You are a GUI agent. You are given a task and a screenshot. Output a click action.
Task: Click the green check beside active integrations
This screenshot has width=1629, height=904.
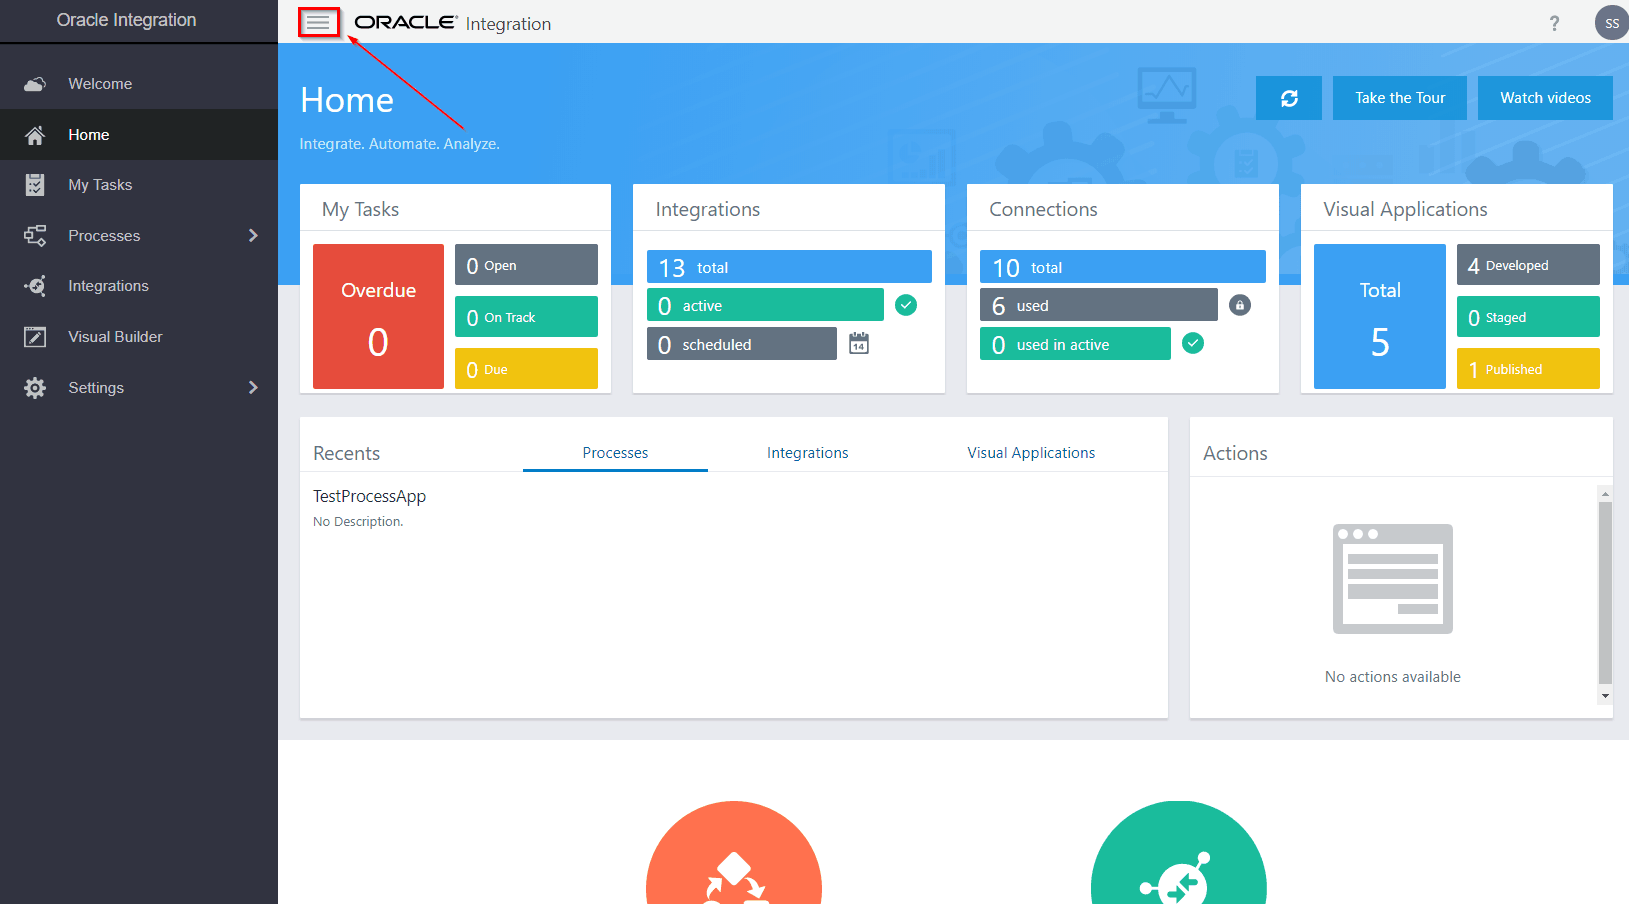(x=906, y=305)
